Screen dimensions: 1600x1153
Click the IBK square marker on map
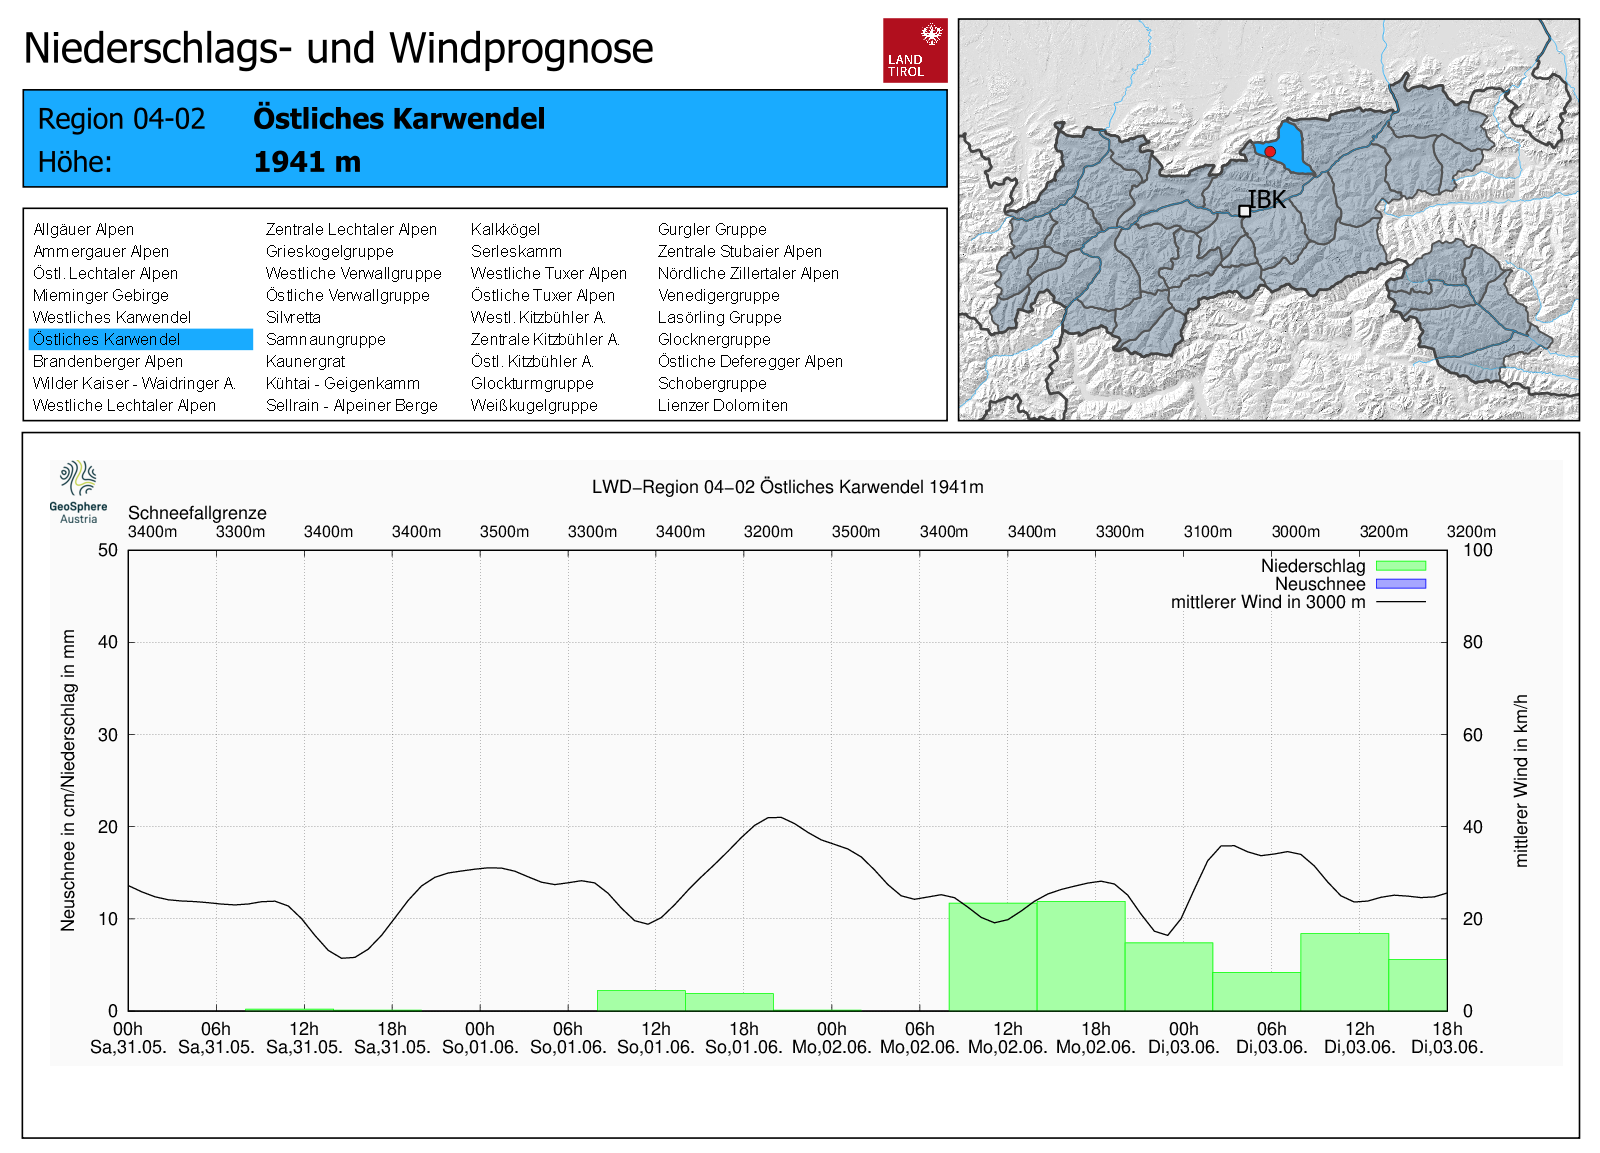pyautogui.click(x=1244, y=211)
